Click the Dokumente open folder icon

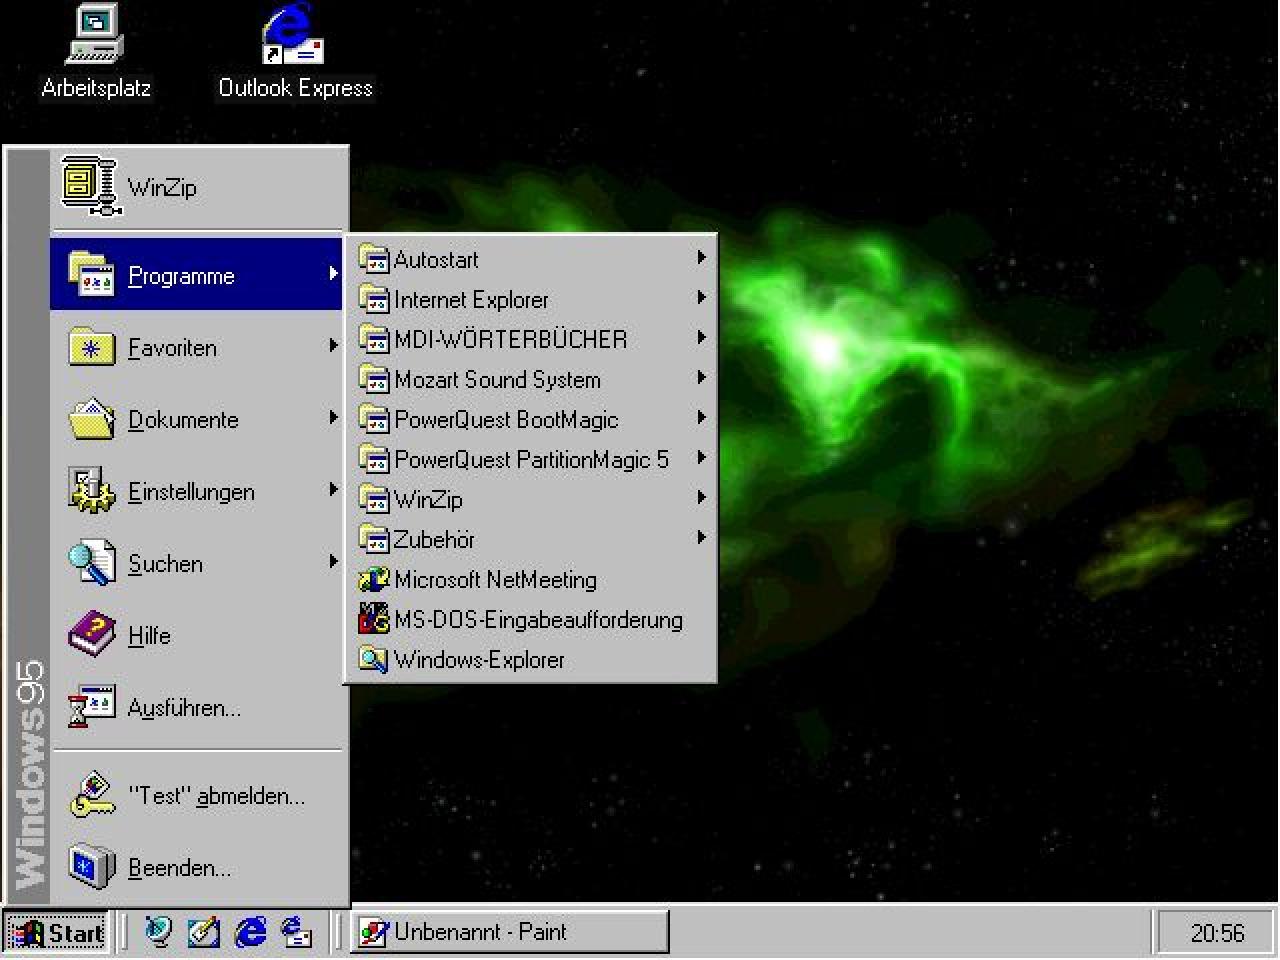point(91,419)
